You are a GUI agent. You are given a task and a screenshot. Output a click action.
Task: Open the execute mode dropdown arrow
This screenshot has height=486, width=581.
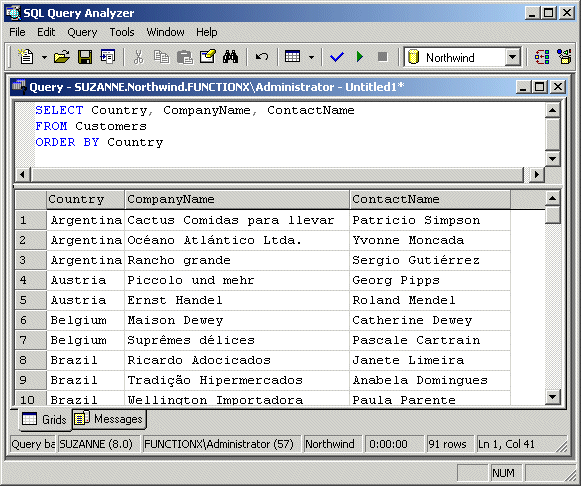coord(311,57)
